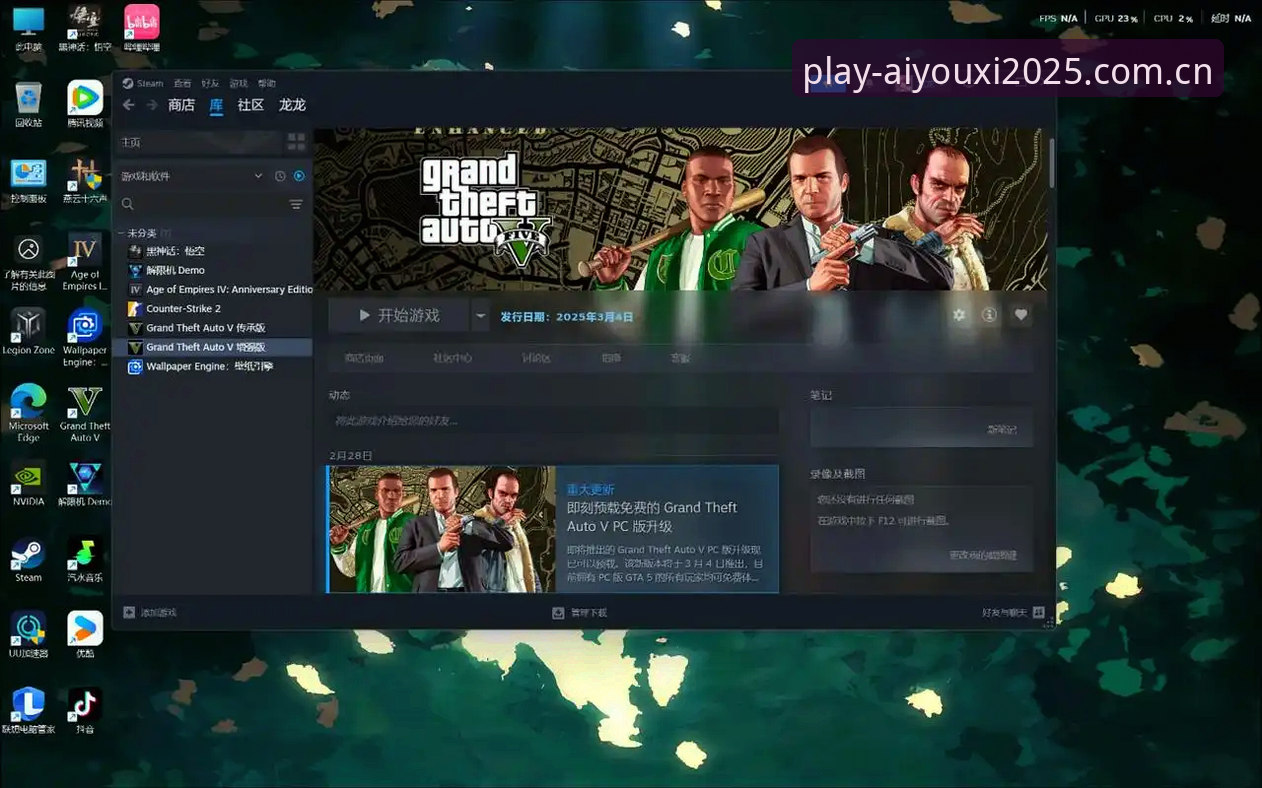This screenshot has height=788, width=1262.
Task: Open GTA V manage gear icon
Action: 959,315
